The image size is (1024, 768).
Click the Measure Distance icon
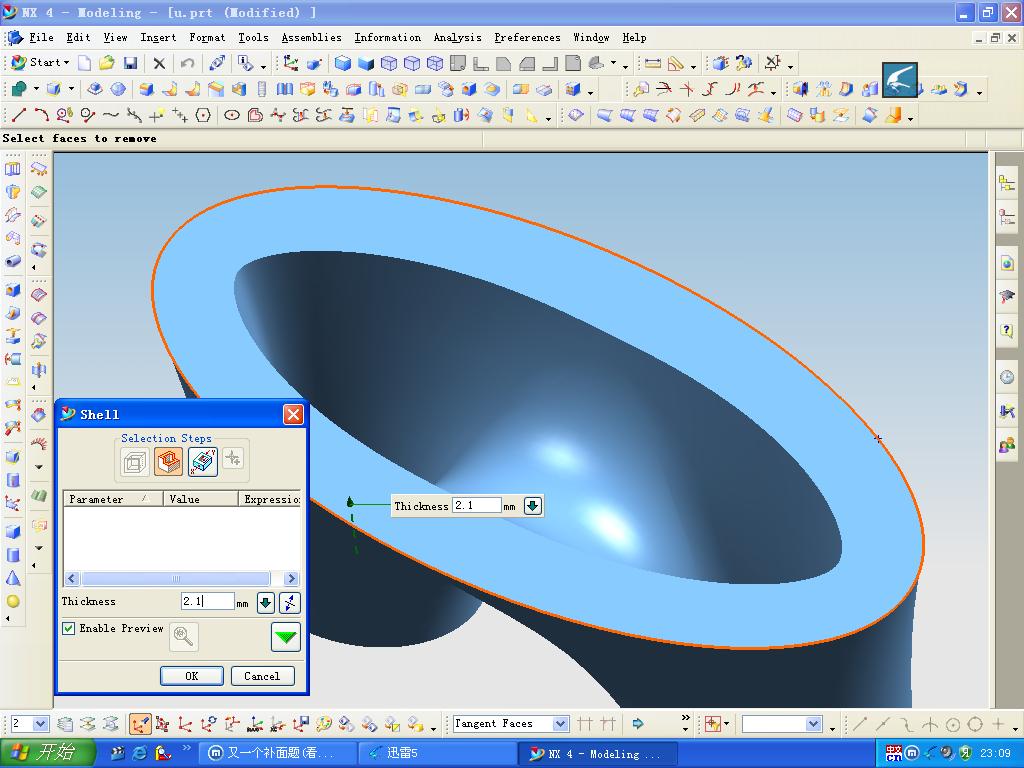tap(652, 63)
